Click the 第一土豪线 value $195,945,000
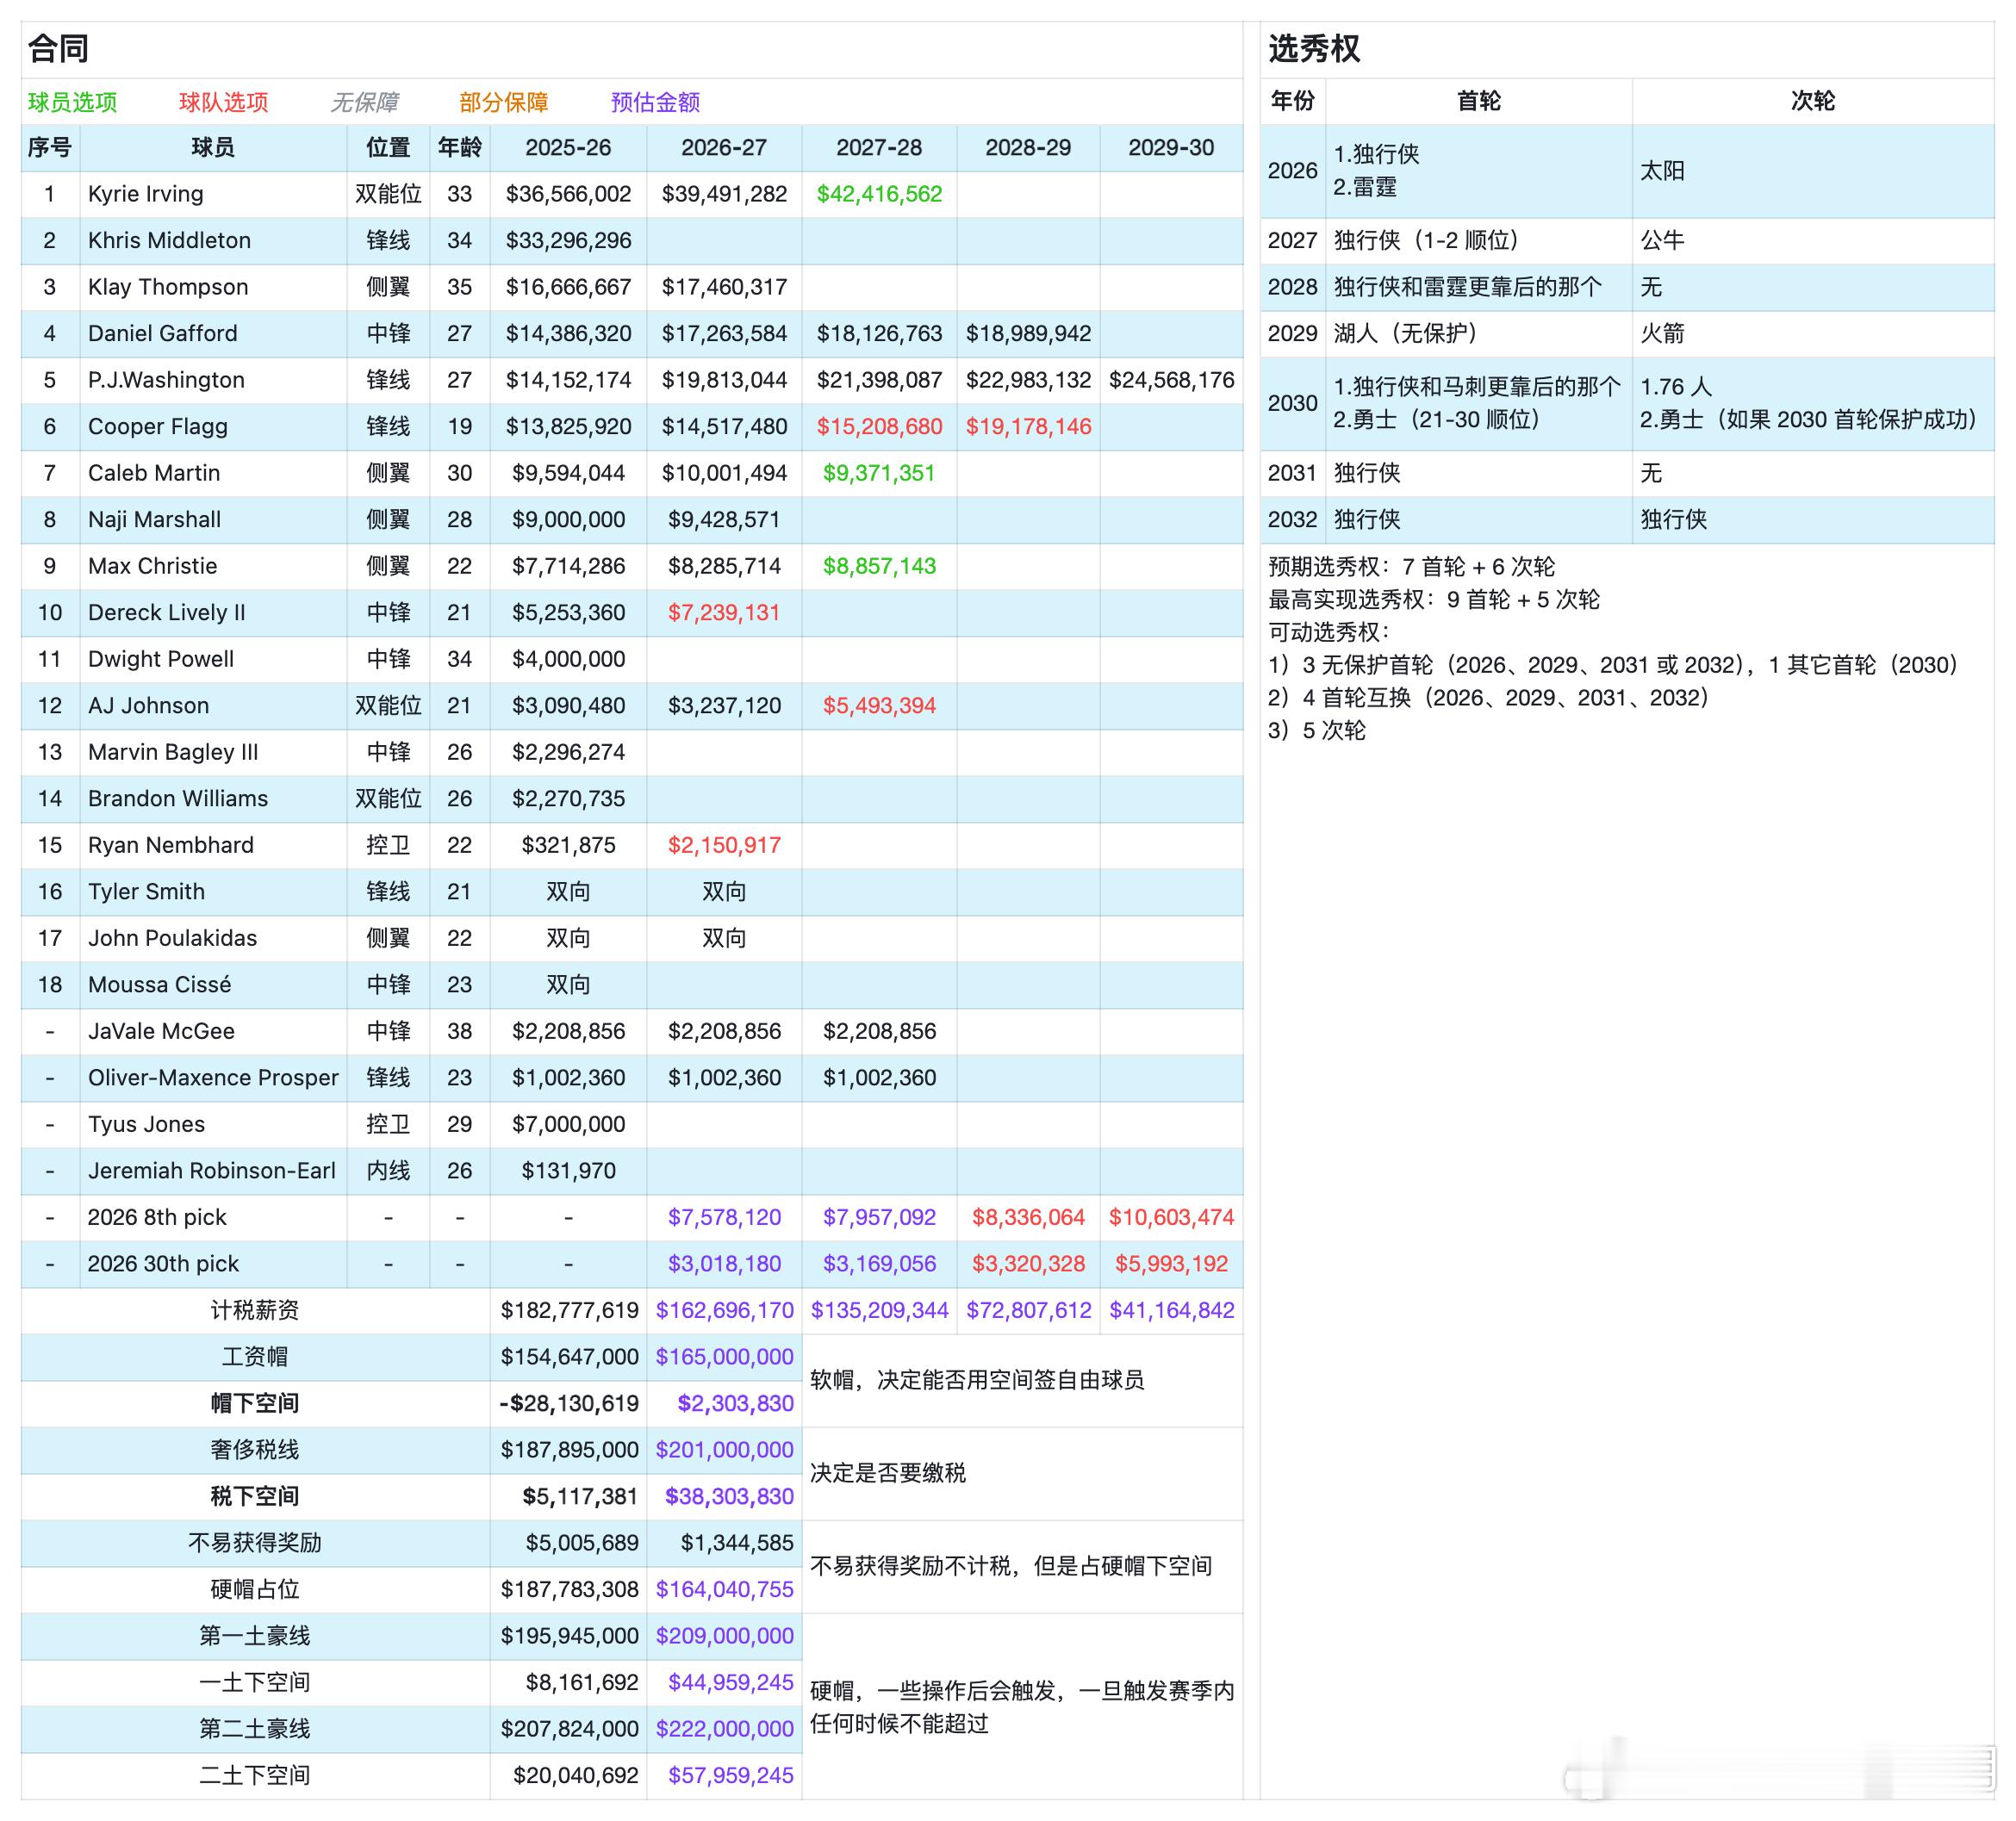This screenshot has height=1821, width=2016. (569, 1636)
